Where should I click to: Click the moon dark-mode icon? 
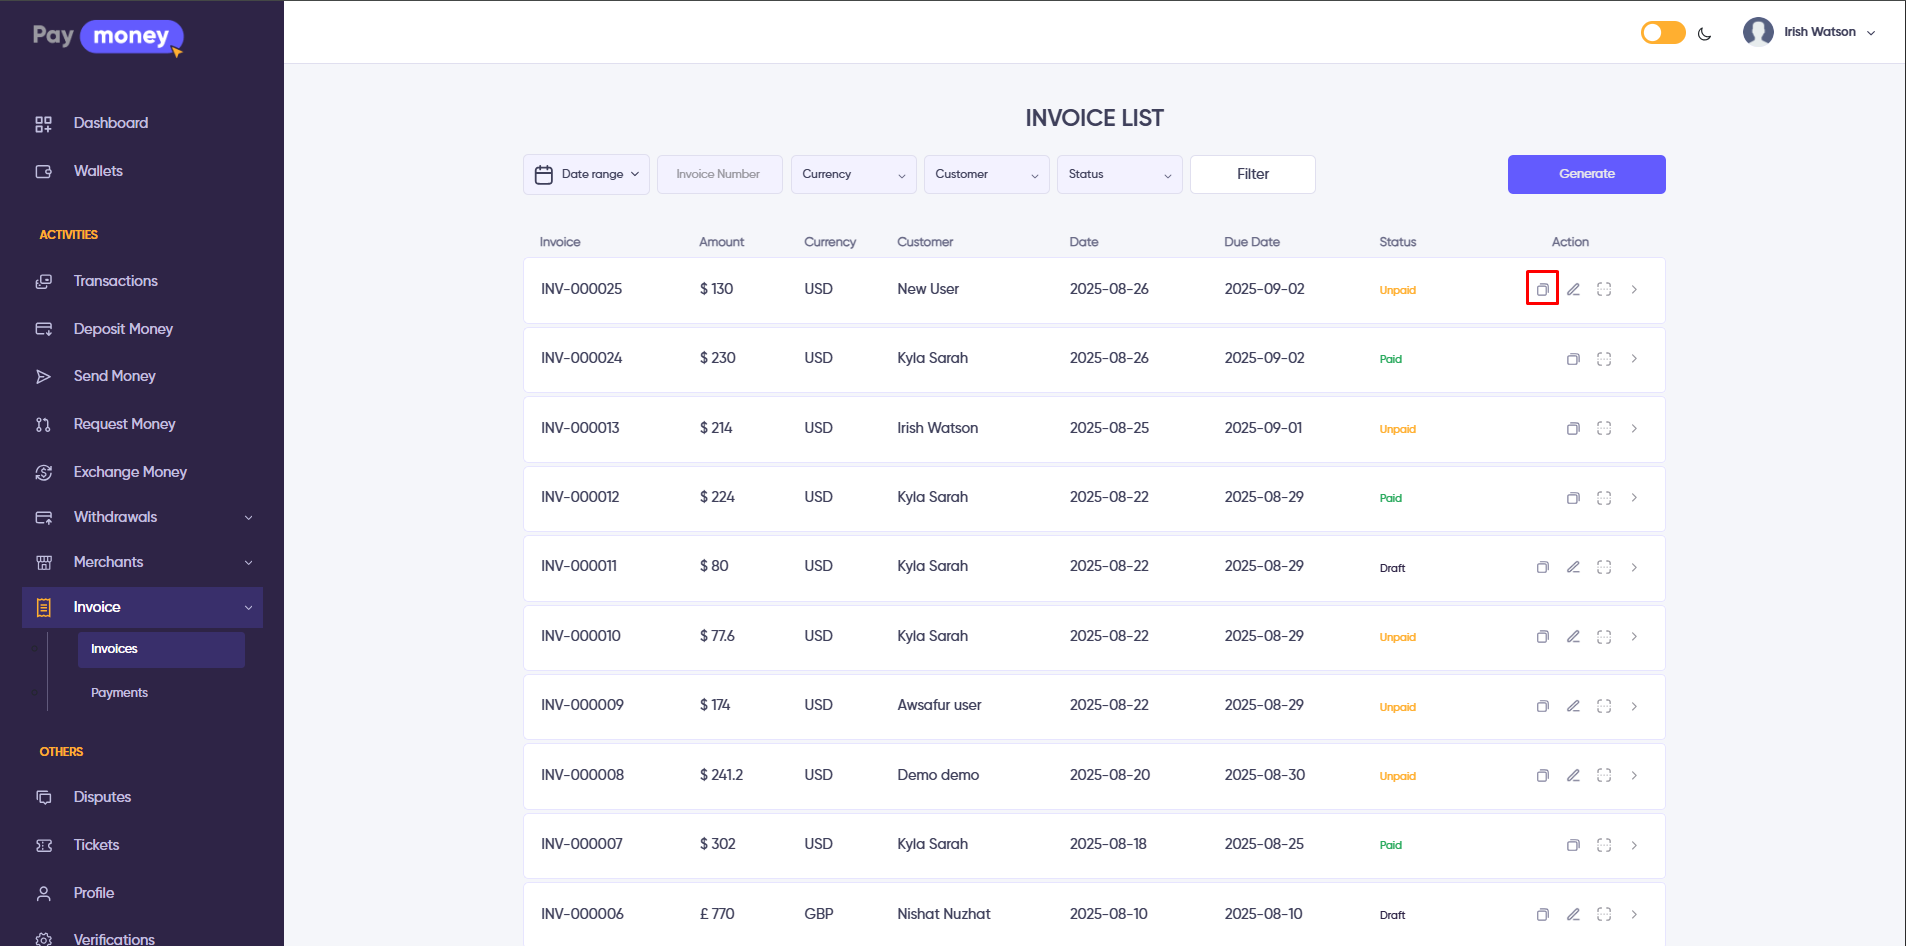pyautogui.click(x=1705, y=33)
